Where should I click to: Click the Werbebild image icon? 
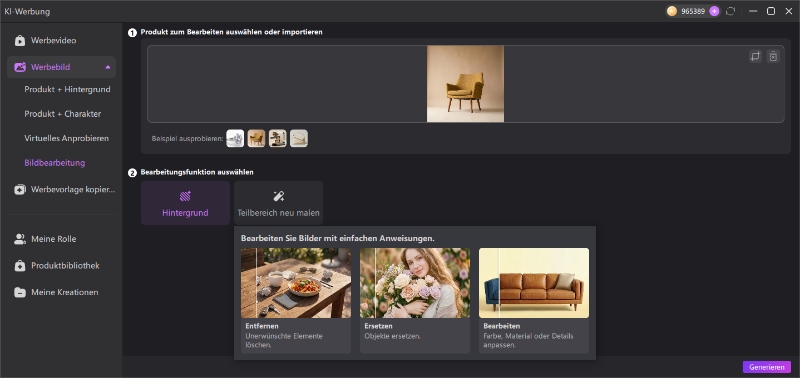[x=20, y=67]
